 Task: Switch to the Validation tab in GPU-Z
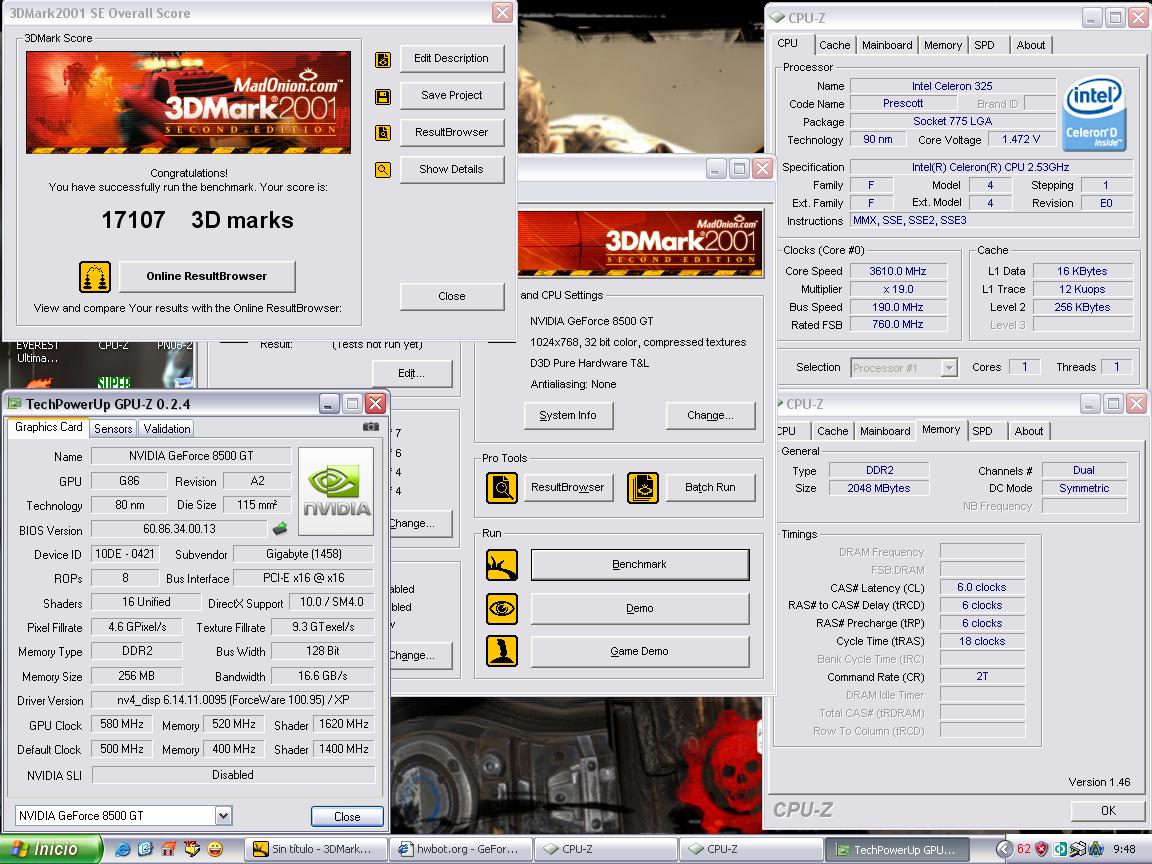click(x=167, y=429)
